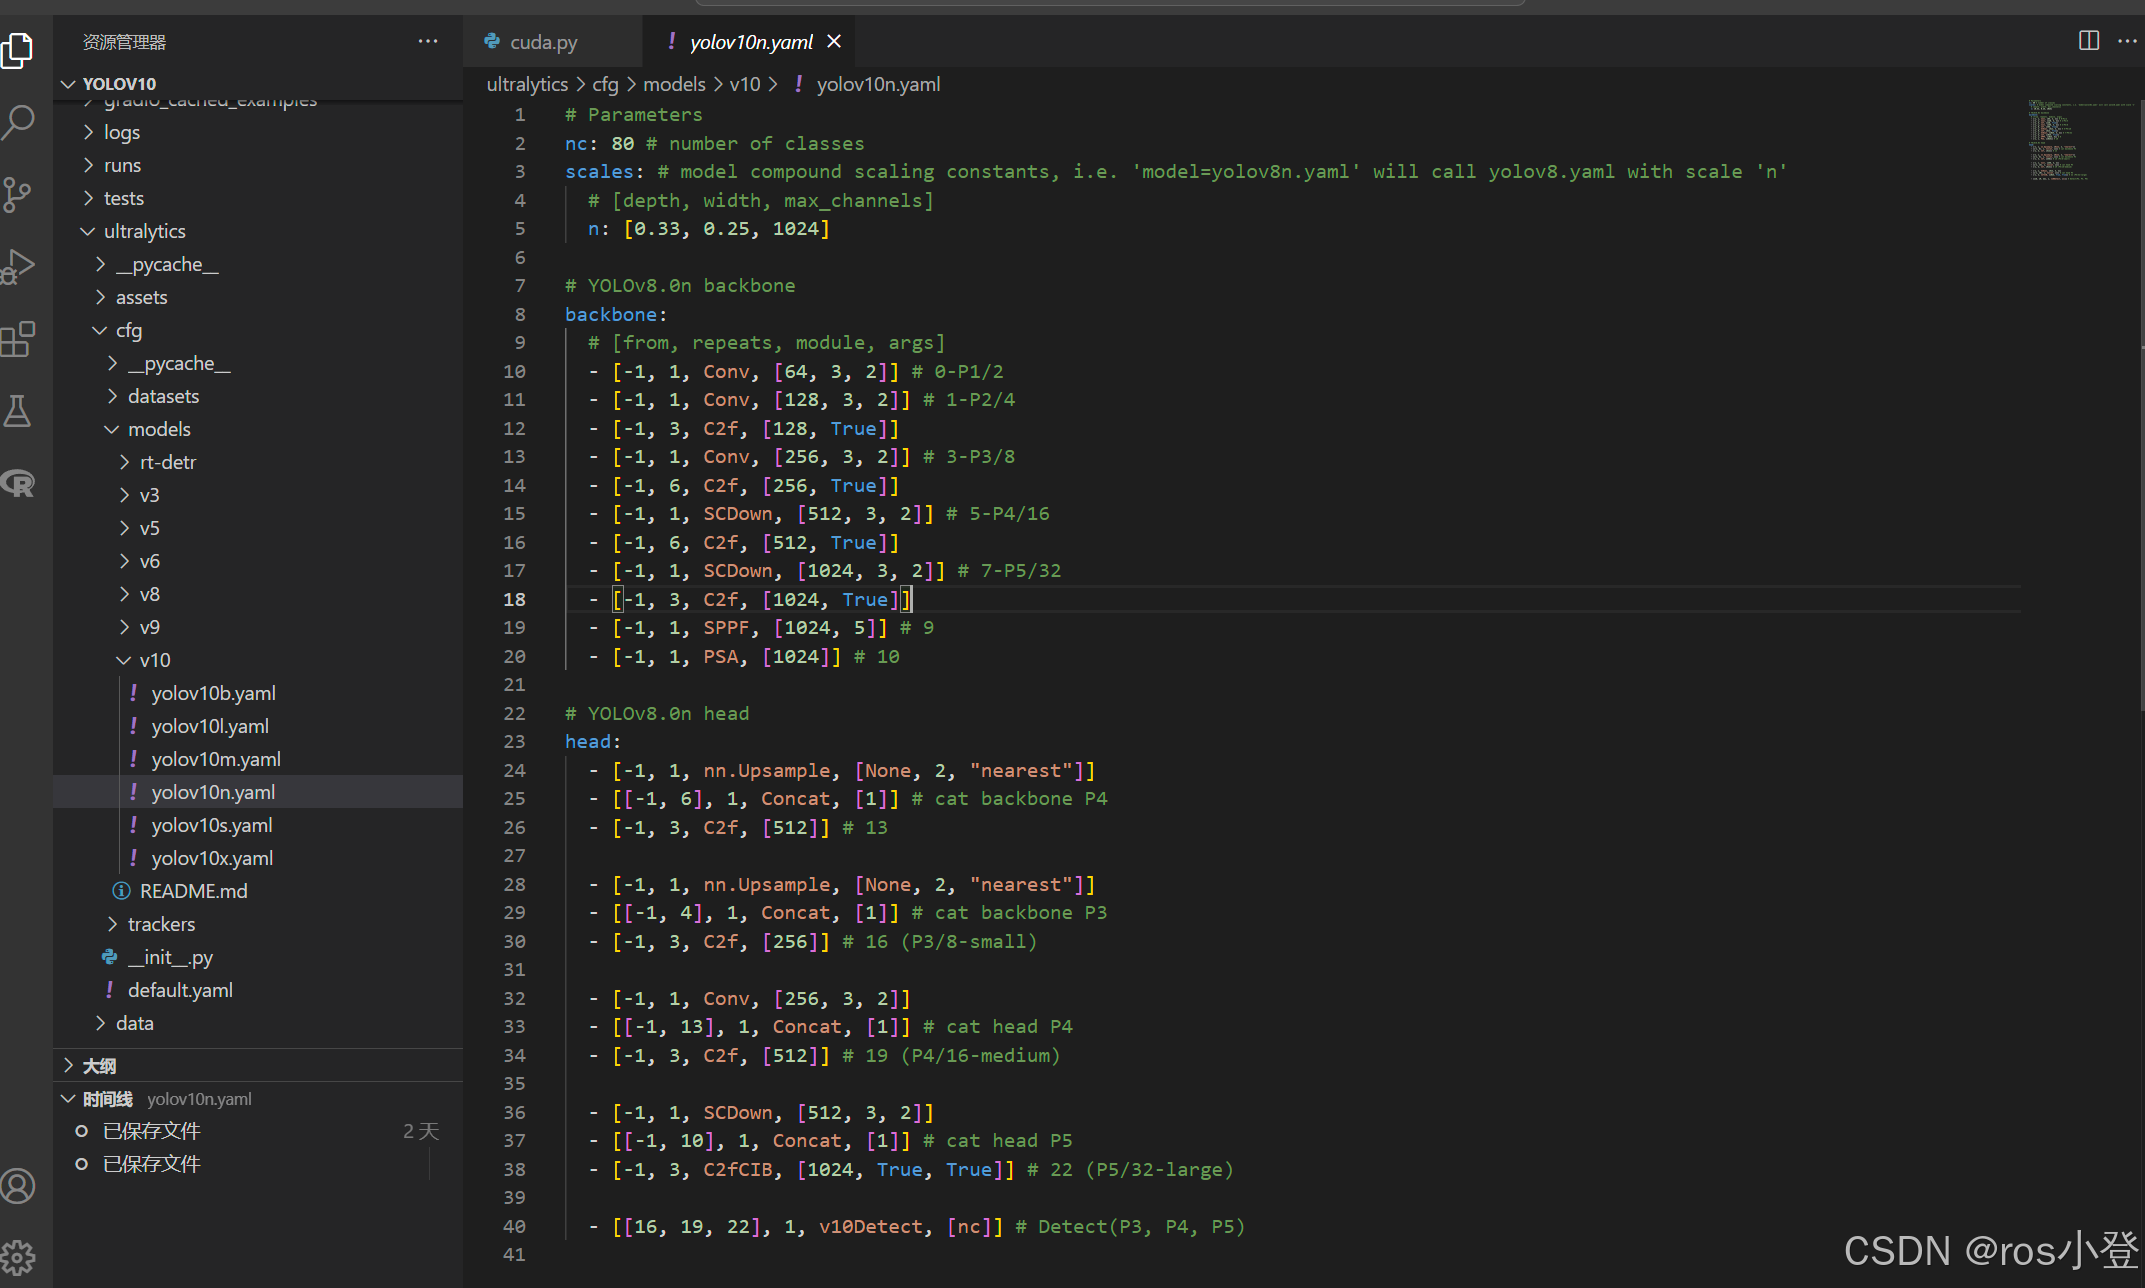2145x1288 pixels.
Task: Open the Testing flask view
Action: [x=19, y=411]
